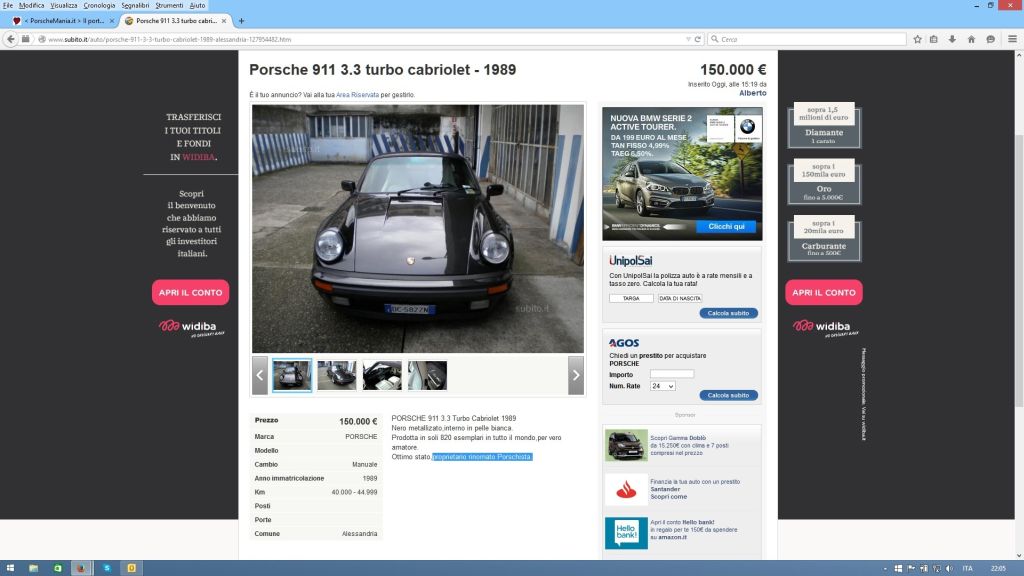This screenshot has width=1024, height=576.
Task: Open the bookmarks list clipboard icon
Action: (934, 39)
